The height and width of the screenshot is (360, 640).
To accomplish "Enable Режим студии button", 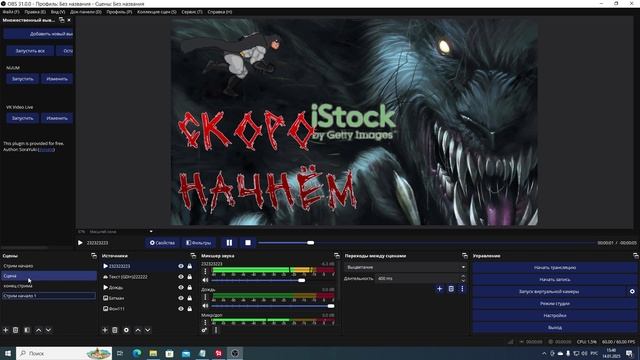I will 555,303.
